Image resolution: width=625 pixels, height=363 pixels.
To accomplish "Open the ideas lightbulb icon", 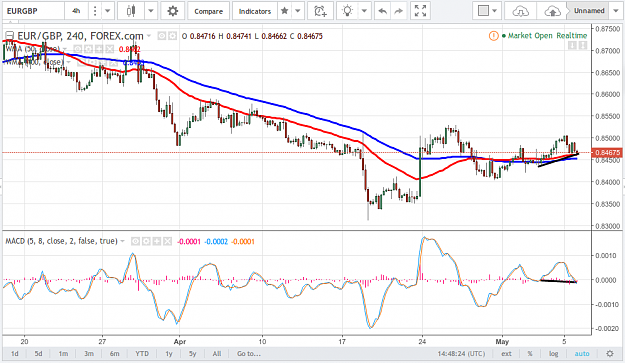I will [x=348, y=11].
